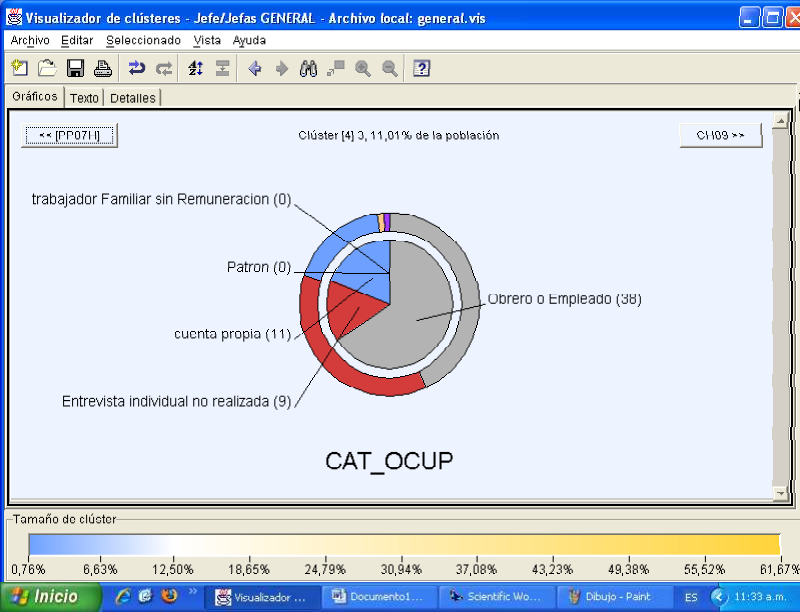This screenshot has height=612, width=800.
Task: Open the Editar menu
Action: 77,40
